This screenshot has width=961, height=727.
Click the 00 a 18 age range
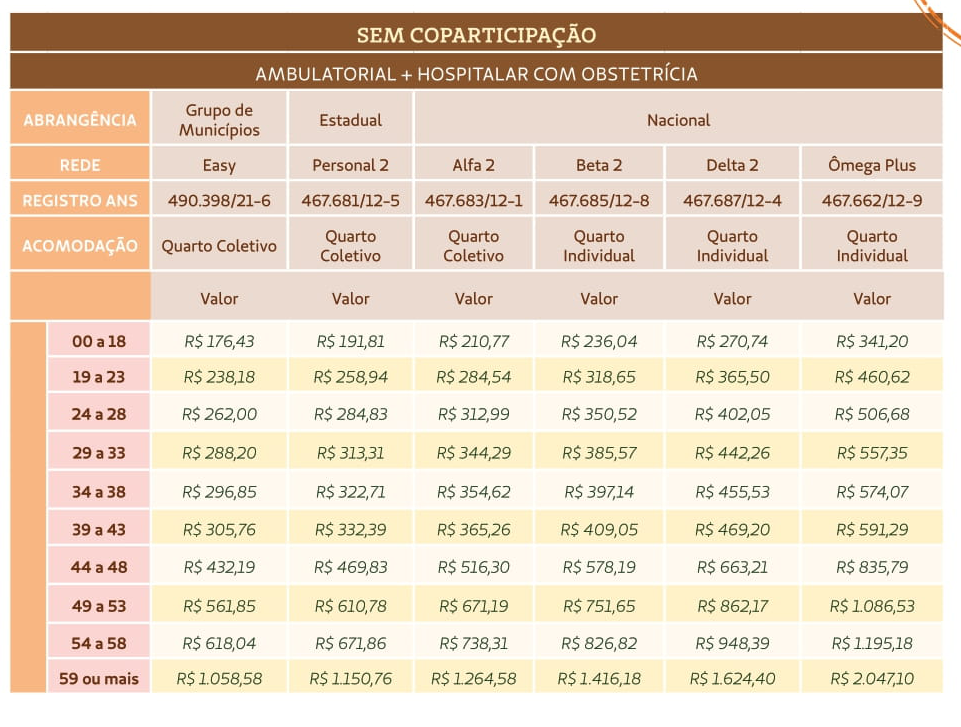(x=99, y=341)
